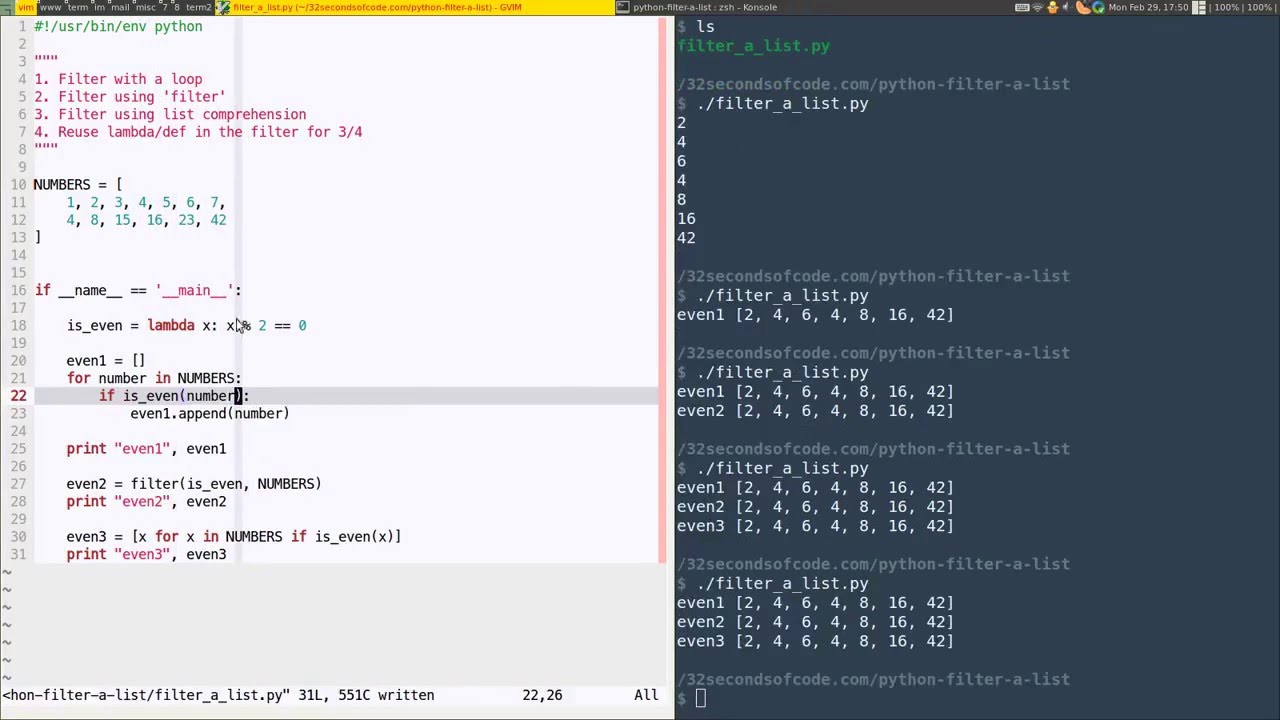Viewport: 1280px width, 720px height.
Task: Click the even3 list comprehension line
Action: [x=234, y=537]
